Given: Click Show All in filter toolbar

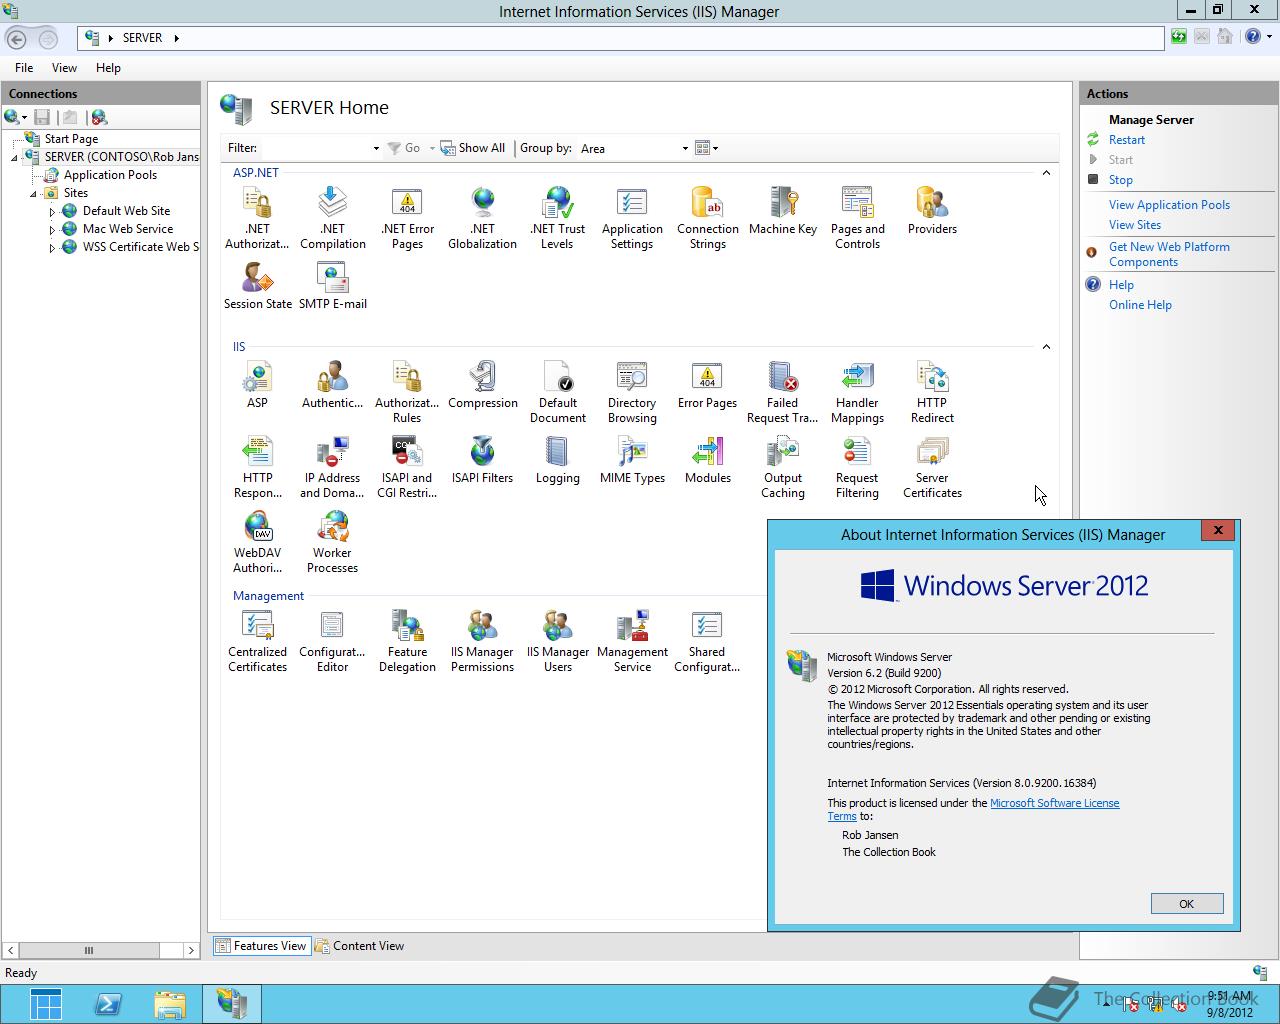Looking at the screenshot, I should pyautogui.click(x=473, y=148).
